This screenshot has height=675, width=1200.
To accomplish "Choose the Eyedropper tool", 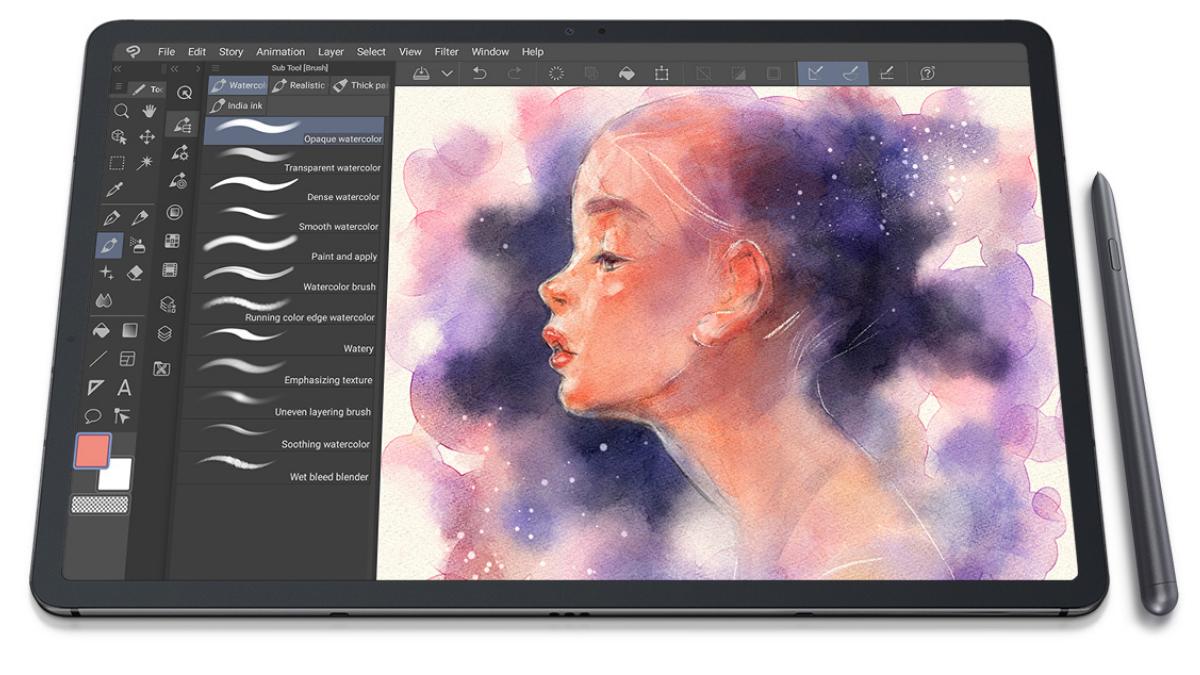I will click(115, 189).
